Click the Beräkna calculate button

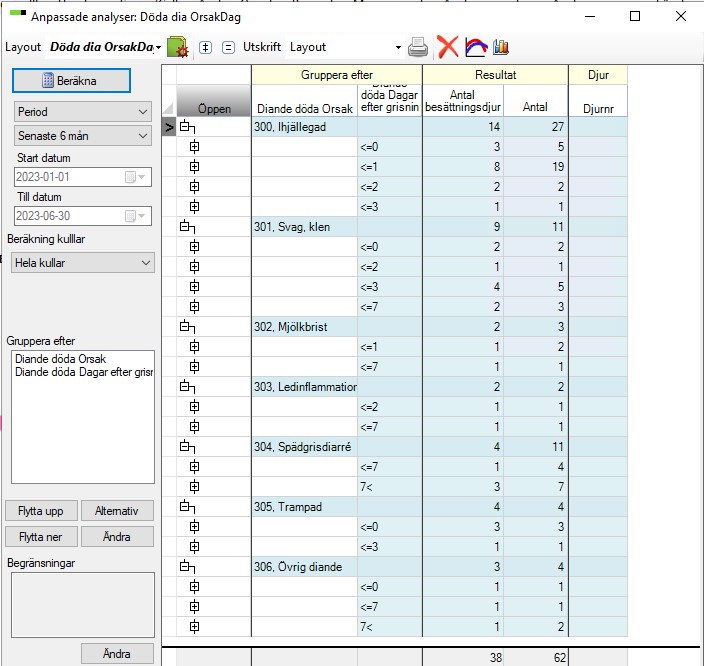[71, 80]
